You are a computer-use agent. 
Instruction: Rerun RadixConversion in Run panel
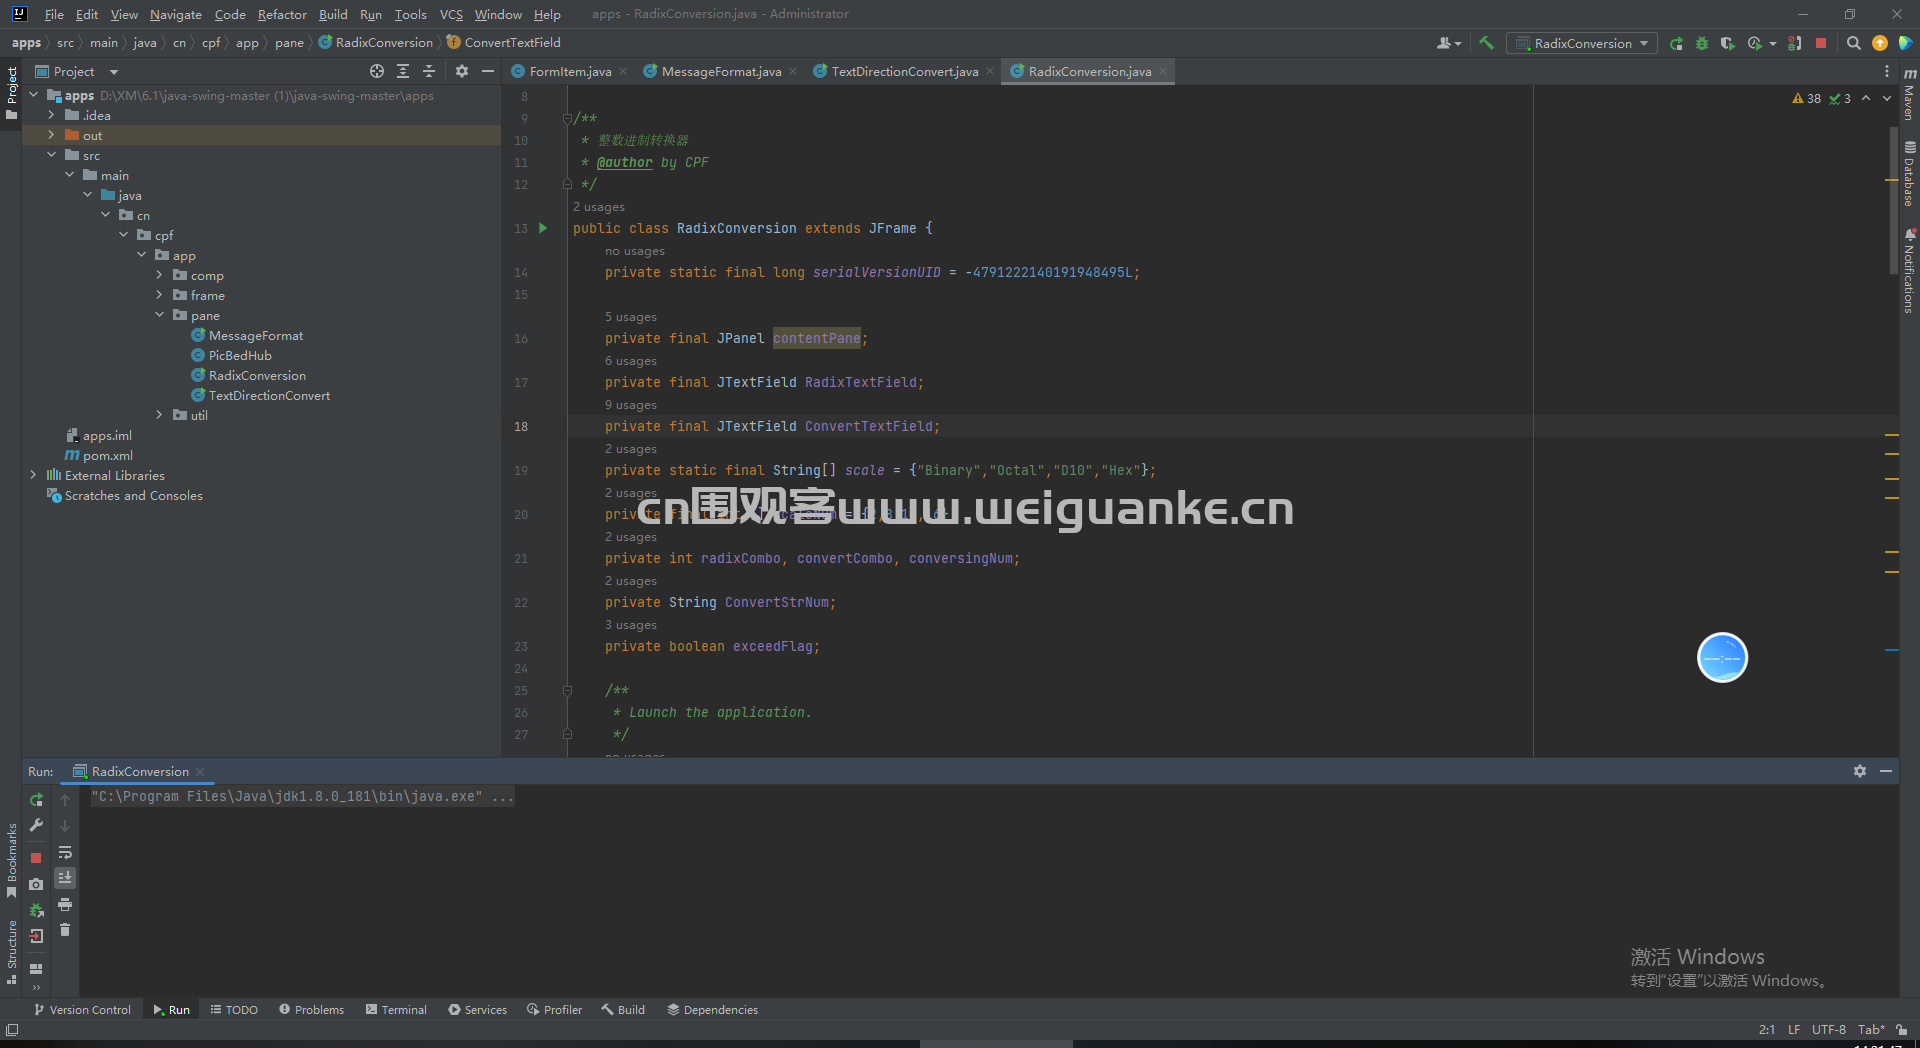click(36, 800)
